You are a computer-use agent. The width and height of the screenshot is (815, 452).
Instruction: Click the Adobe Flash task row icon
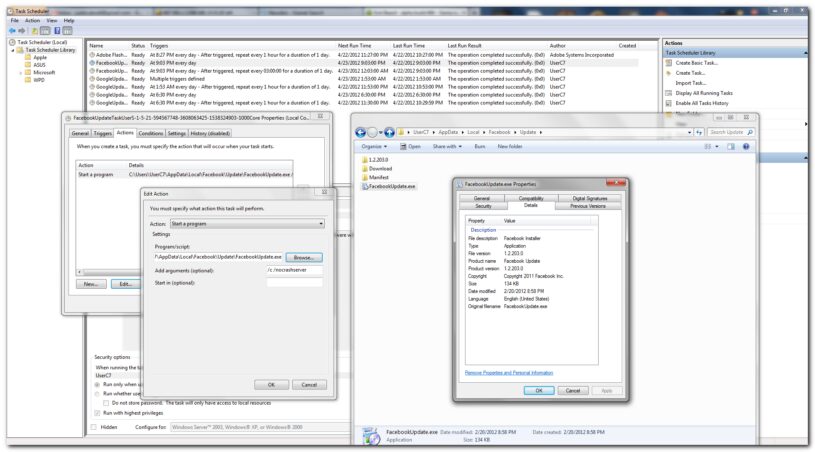pos(92,55)
